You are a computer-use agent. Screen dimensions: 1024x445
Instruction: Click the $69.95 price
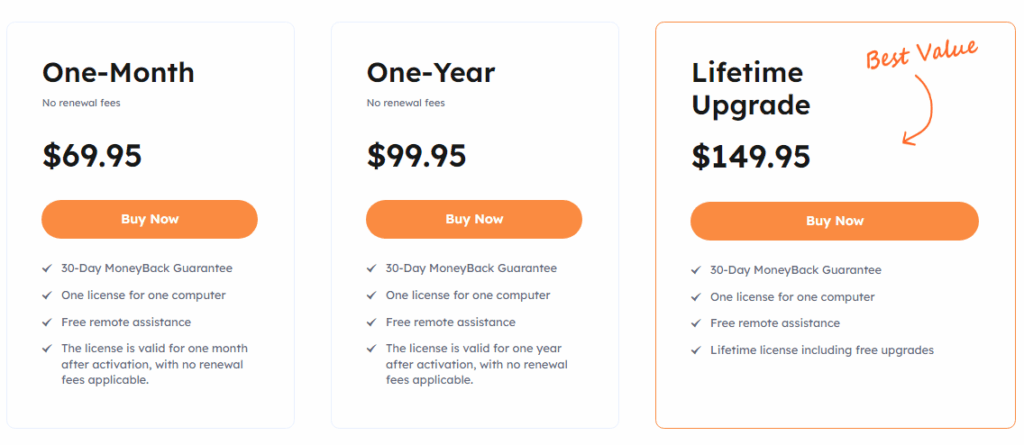[92, 155]
